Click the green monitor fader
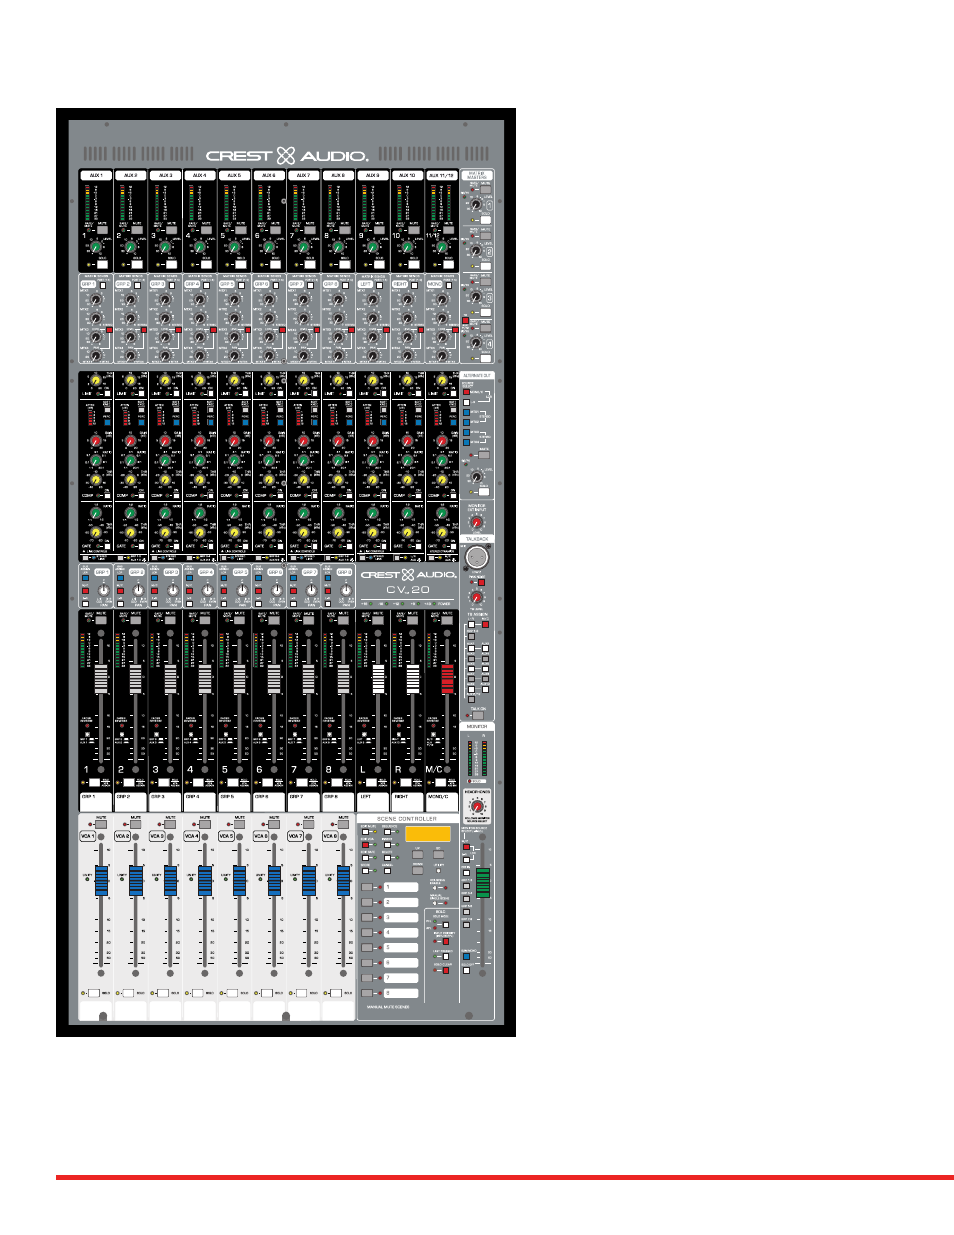Image resolution: width=954 pixels, height=1235 pixels. click(x=483, y=883)
